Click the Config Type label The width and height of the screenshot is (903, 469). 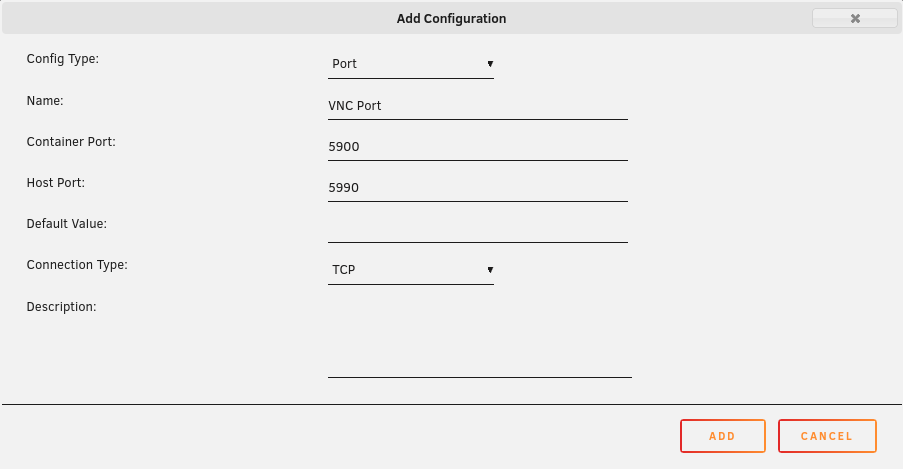coord(63,59)
